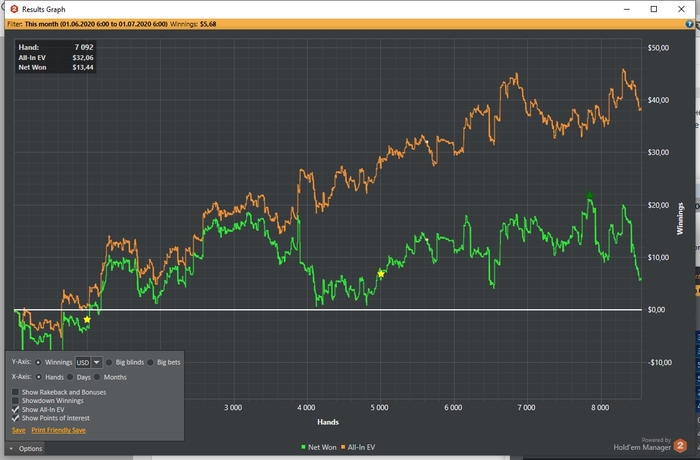Uncheck Show Points of Interest checkbox
The height and width of the screenshot is (460, 700).
15,418
